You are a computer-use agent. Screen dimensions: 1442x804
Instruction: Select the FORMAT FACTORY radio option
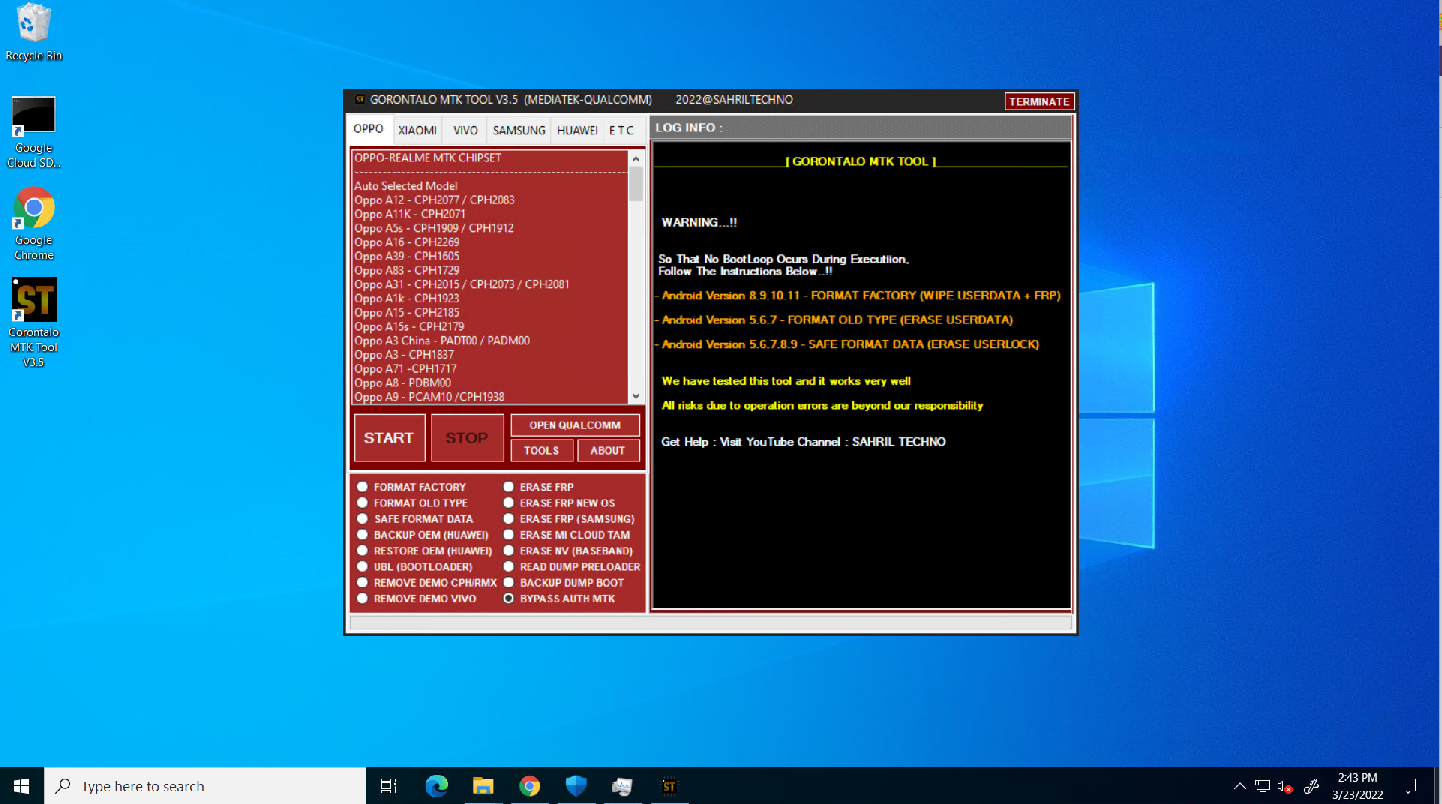coord(411,487)
